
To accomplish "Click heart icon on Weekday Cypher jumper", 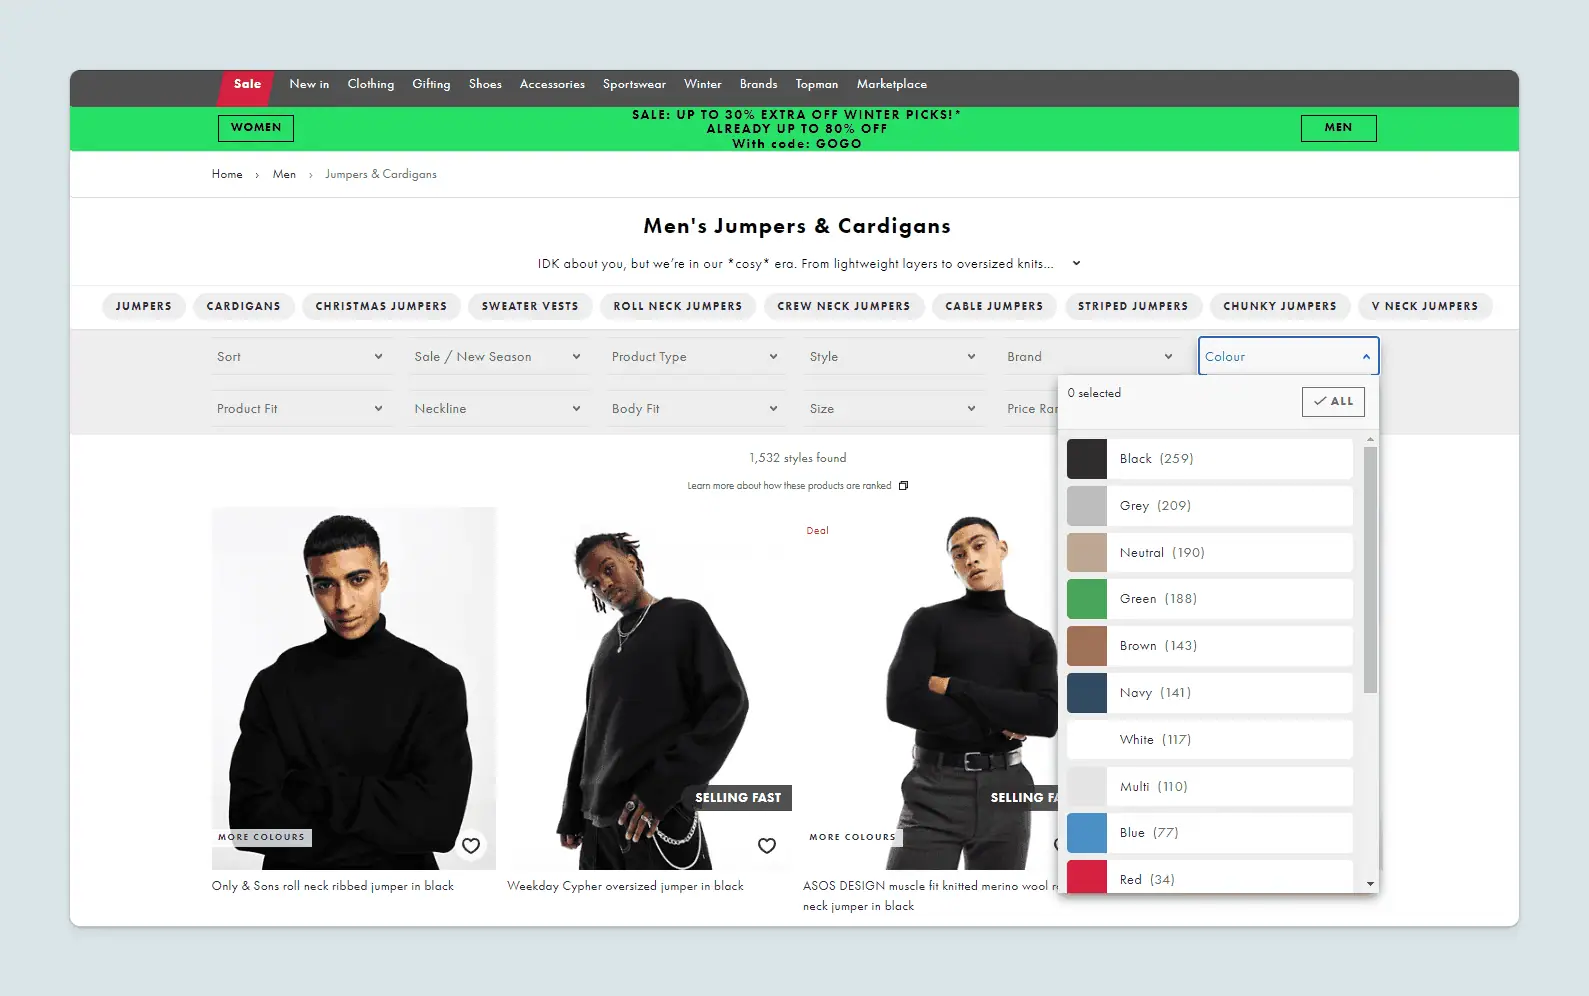I will click(767, 846).
